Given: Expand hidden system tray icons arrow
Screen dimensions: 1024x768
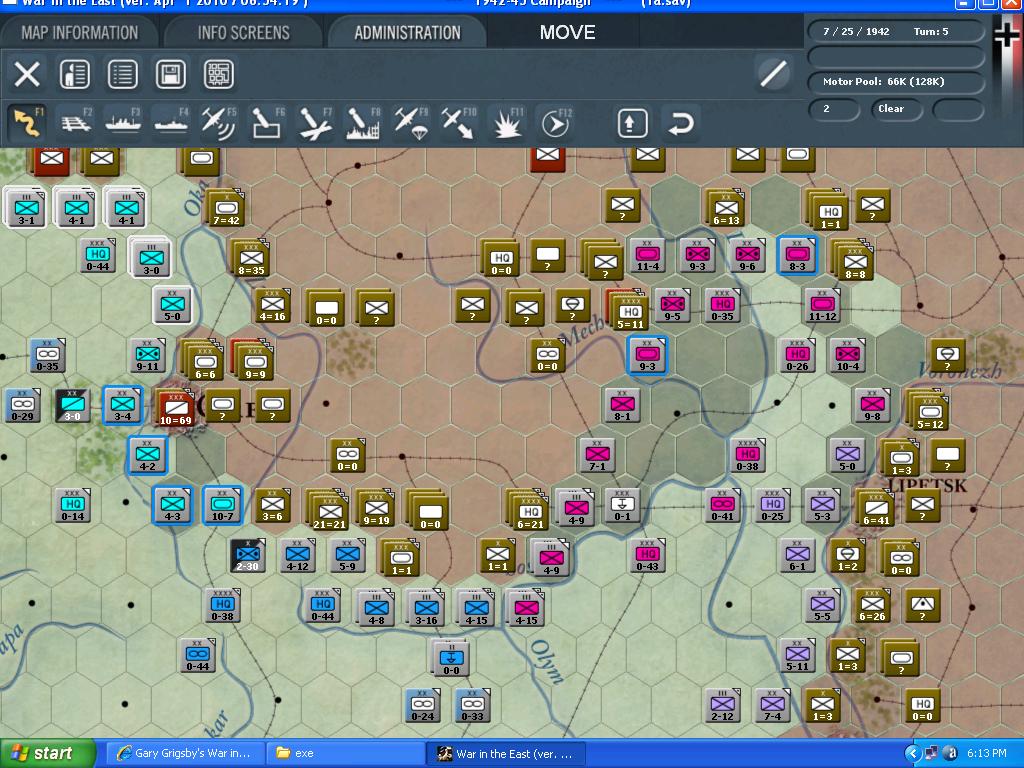Looking at the screenshot, I should pos(912,754).
